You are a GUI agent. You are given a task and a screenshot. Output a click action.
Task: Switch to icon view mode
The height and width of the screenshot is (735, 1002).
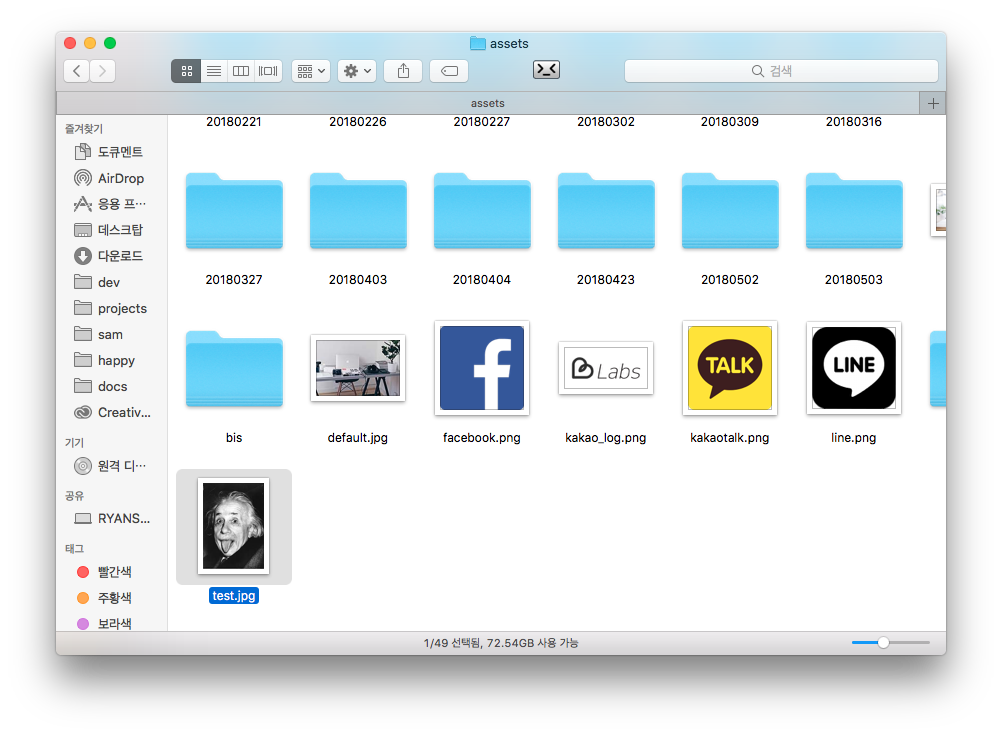click(186, 71)
